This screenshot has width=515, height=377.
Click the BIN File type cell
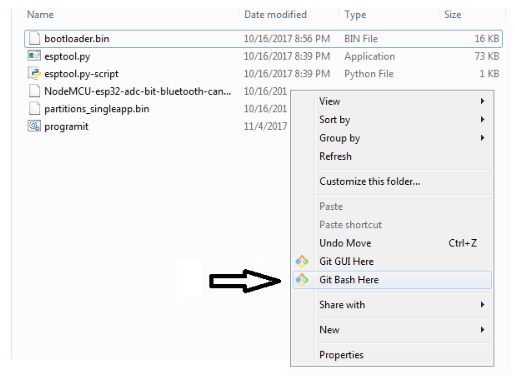[361, 39]
